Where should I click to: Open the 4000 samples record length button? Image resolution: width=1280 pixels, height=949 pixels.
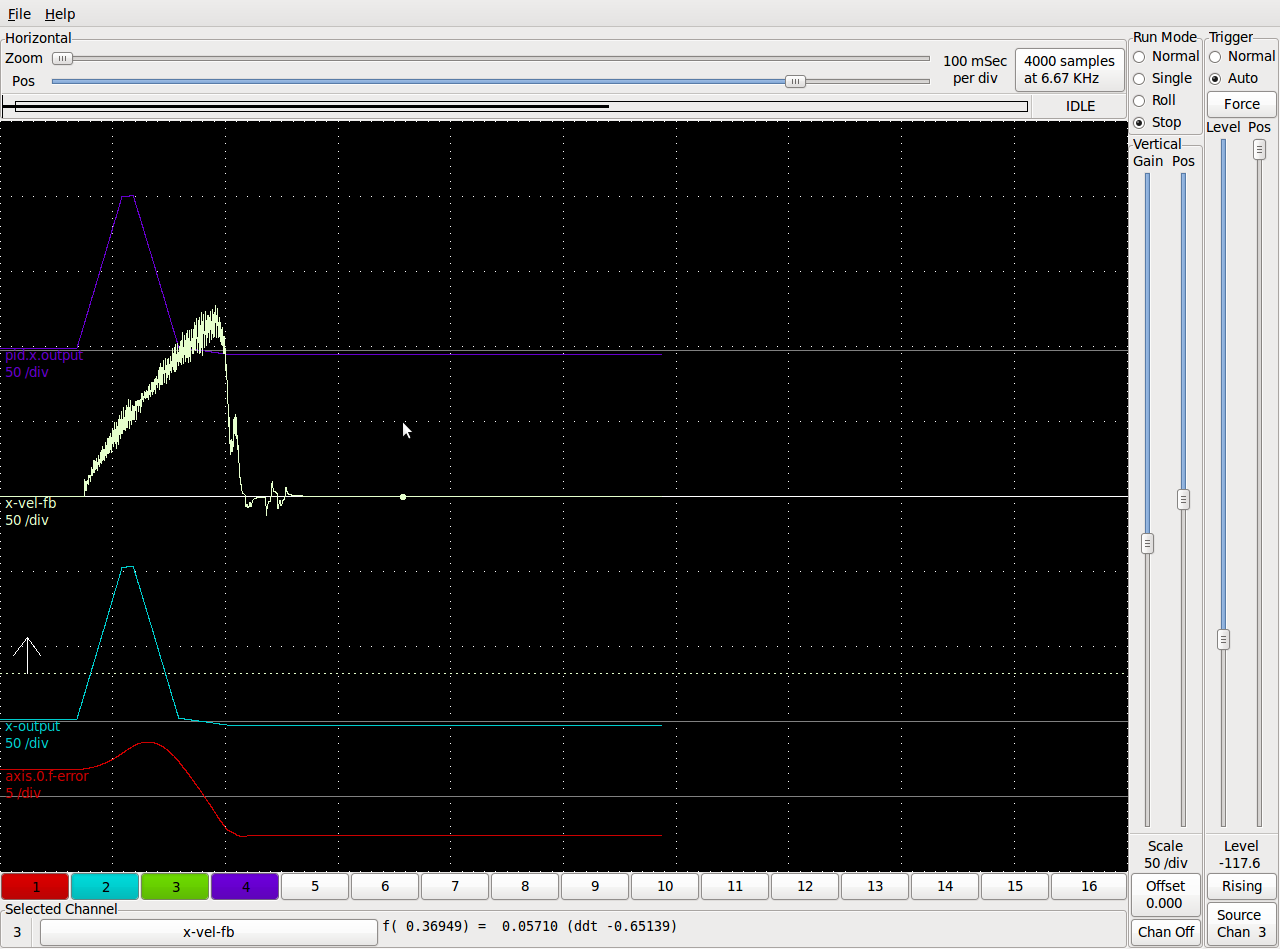click(1070, 69)
